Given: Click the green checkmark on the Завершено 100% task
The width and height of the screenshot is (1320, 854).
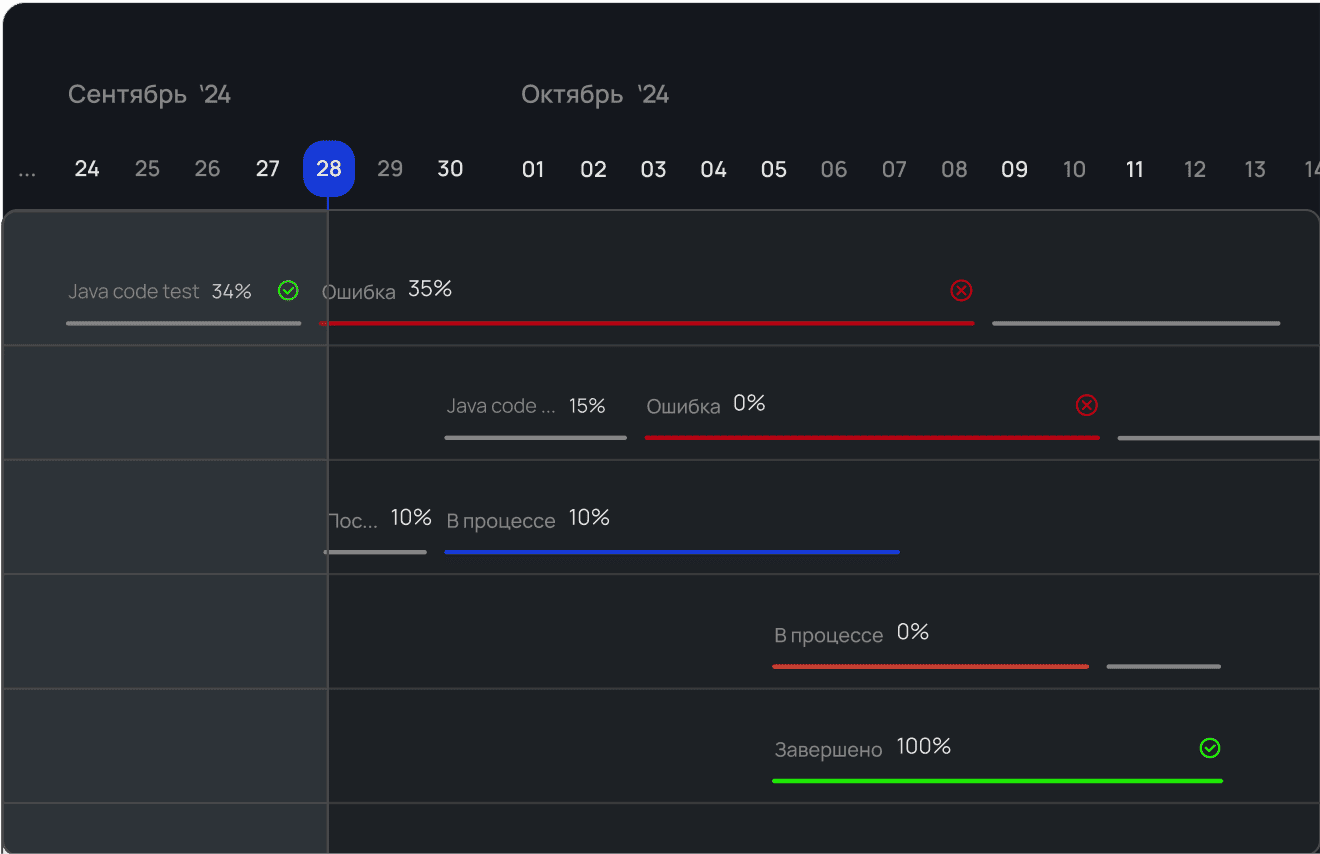Looking at the screenshot, I should click(1210, 748).
